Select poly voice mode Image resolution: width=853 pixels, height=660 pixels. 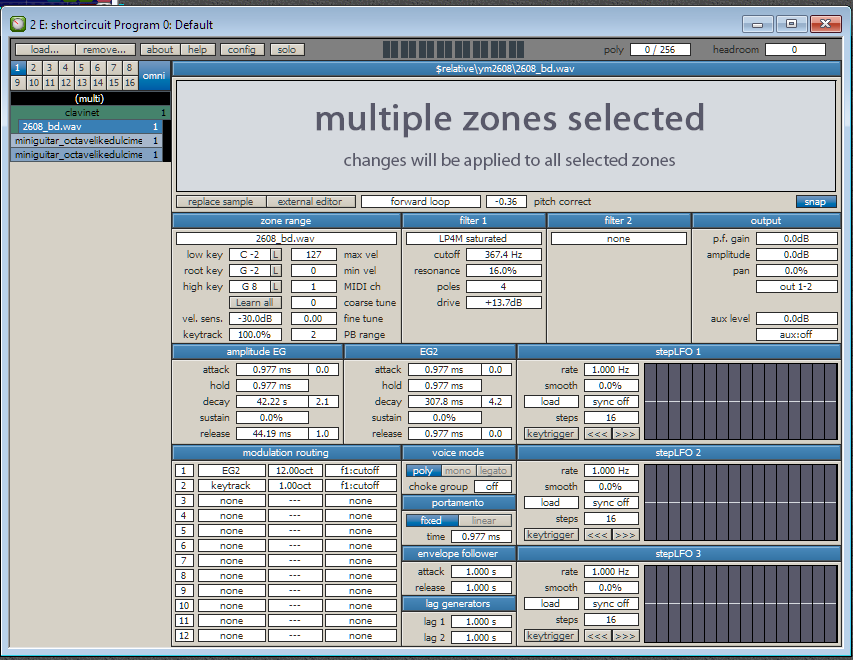point(423,471)
